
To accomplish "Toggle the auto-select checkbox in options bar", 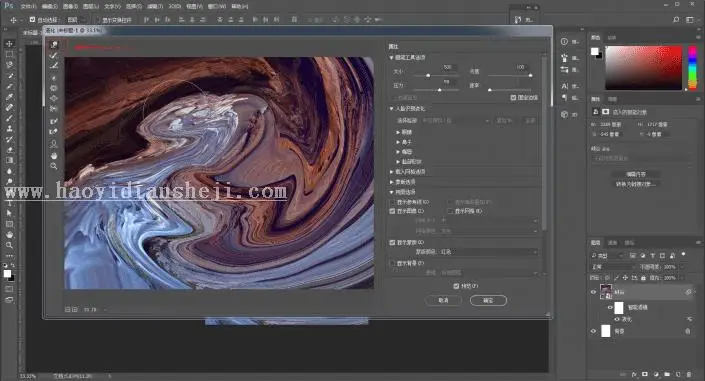I will tap(32, 20).
